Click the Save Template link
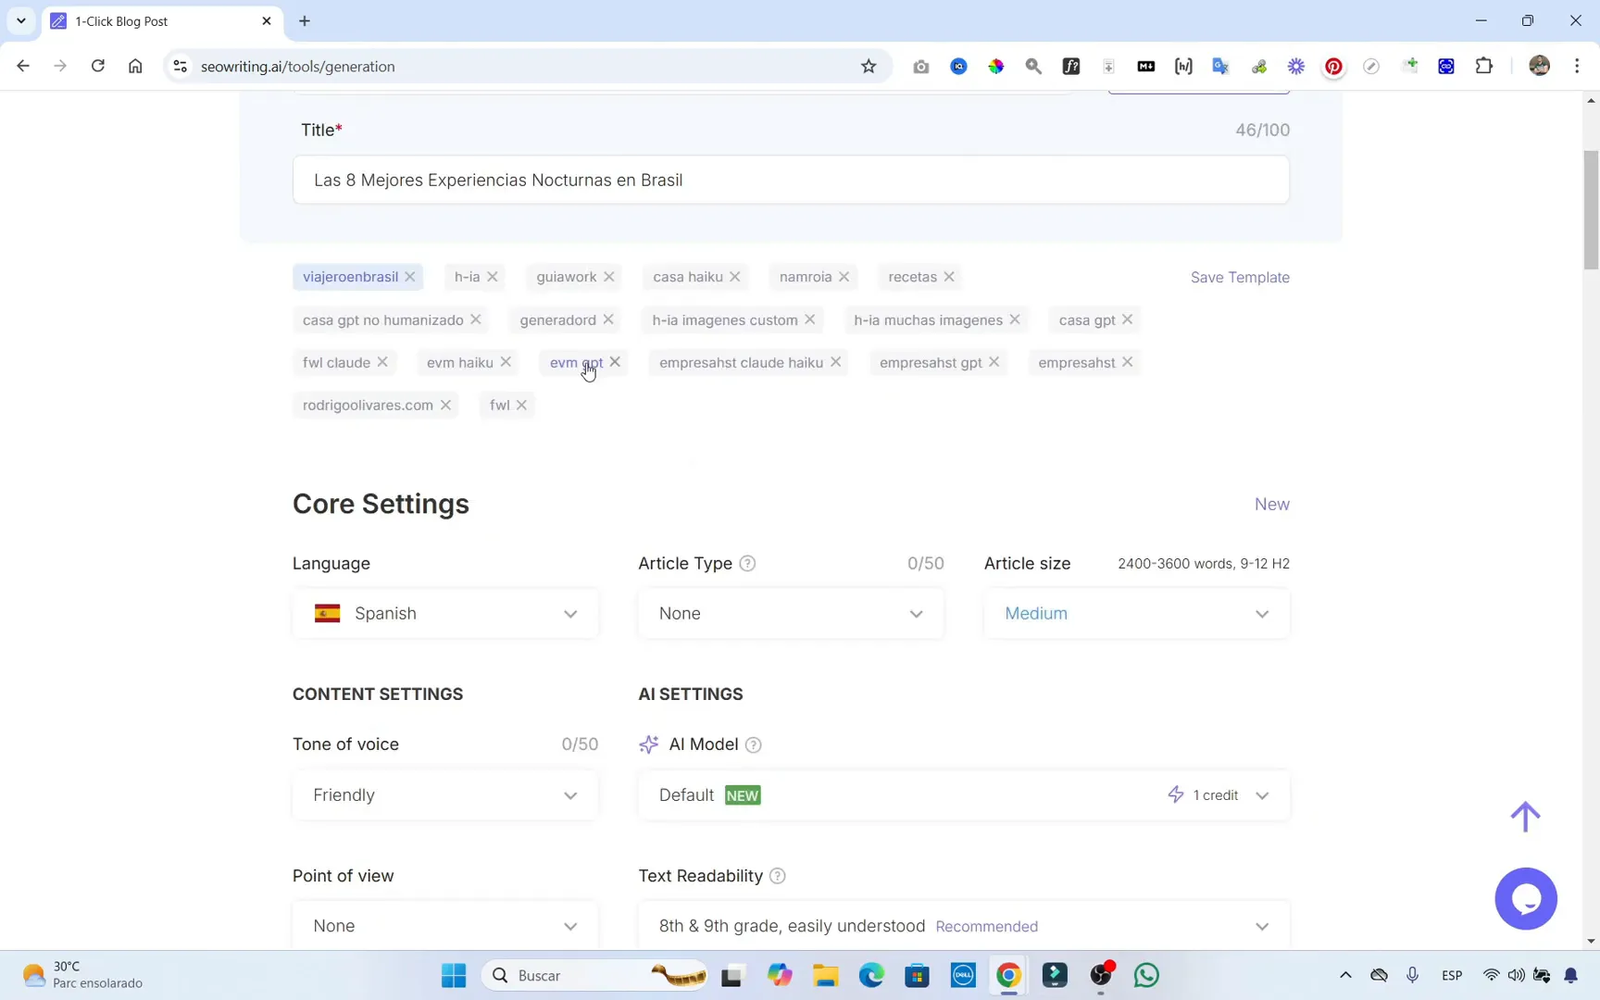 click(1240, 277)
